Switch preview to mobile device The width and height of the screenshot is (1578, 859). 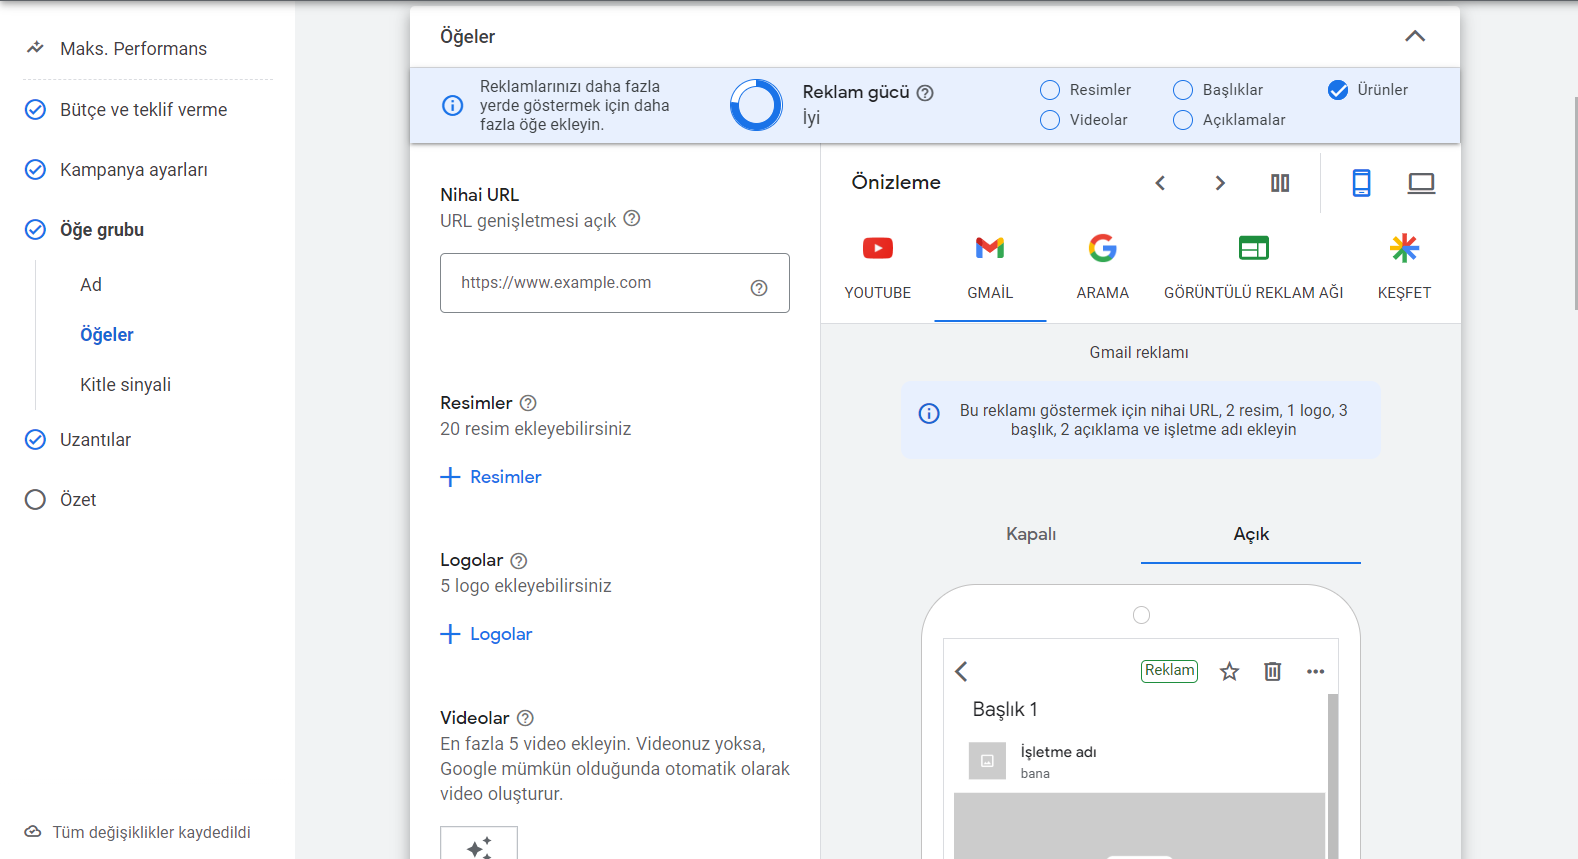[x=1361, y=183]
